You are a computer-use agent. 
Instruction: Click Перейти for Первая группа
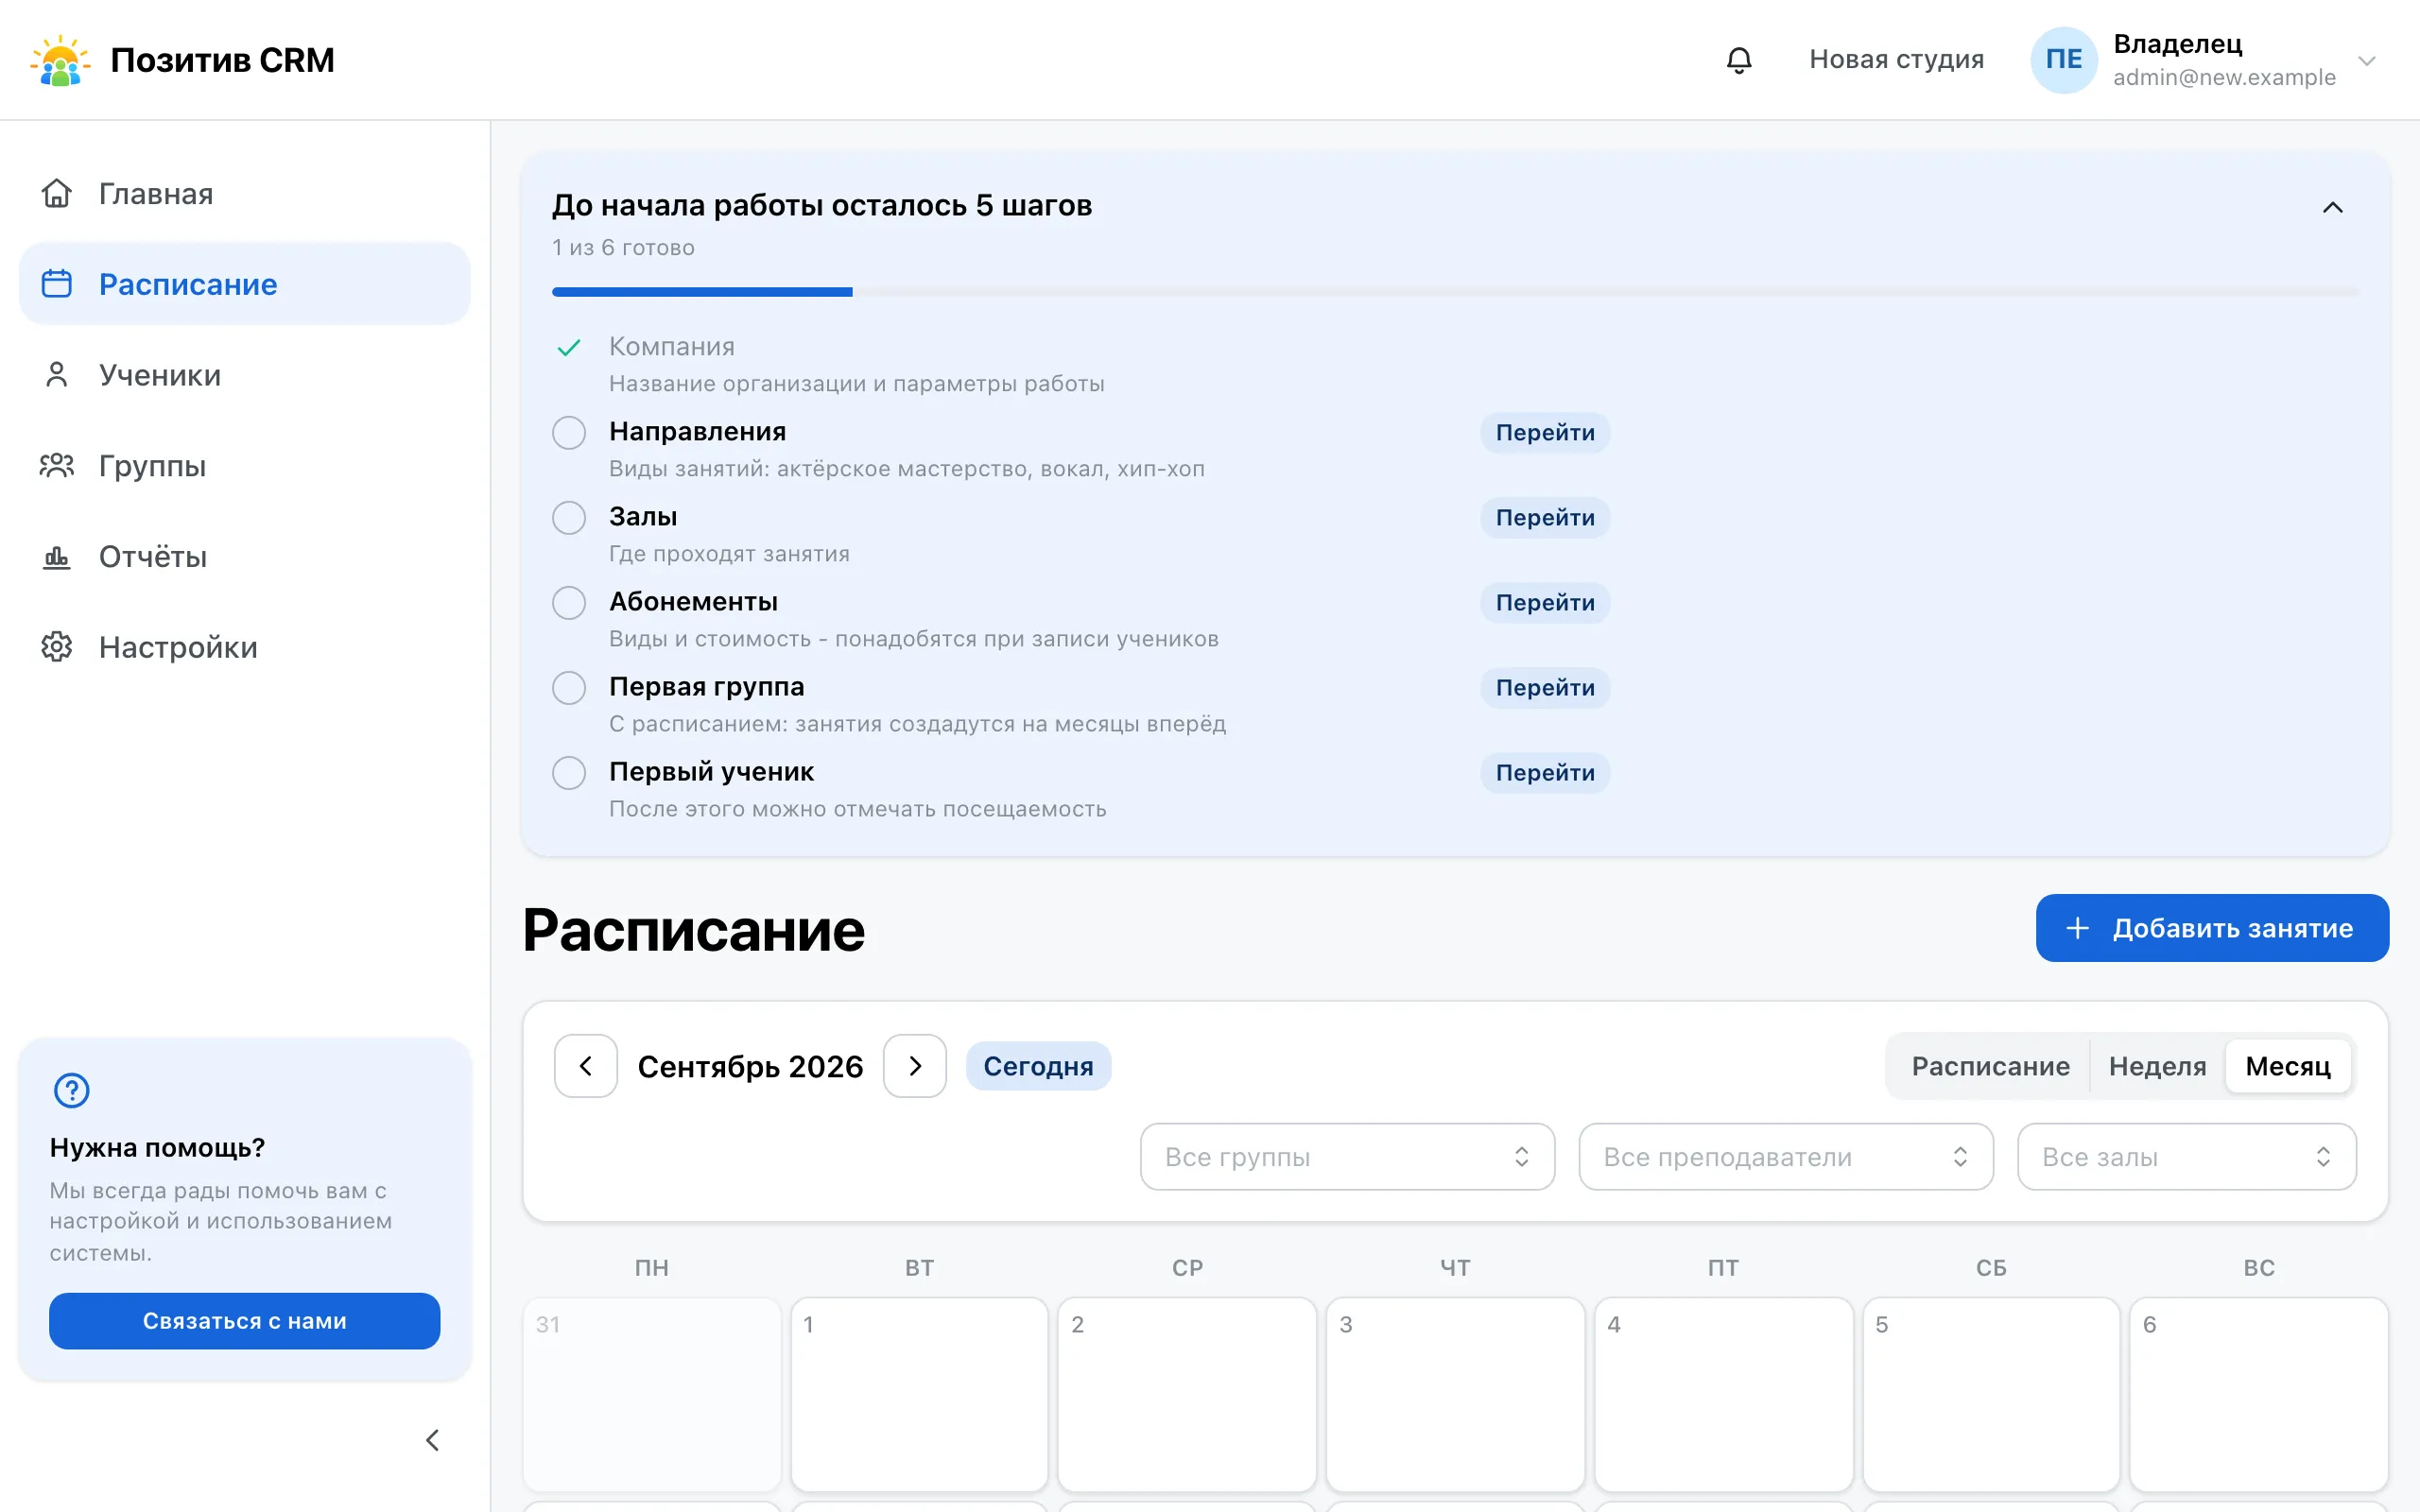(1545, 688)
